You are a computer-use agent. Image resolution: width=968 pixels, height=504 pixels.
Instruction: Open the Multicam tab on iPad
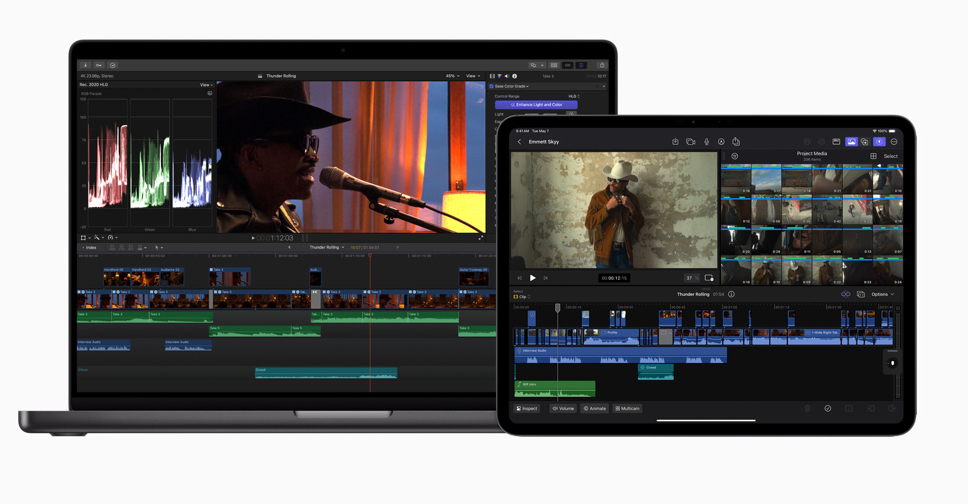coord(628,408)
